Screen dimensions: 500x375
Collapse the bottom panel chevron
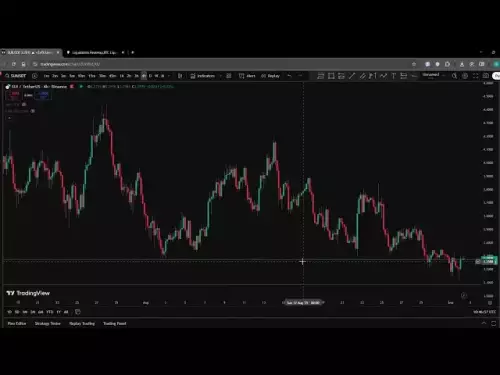(x=484, y=323)
